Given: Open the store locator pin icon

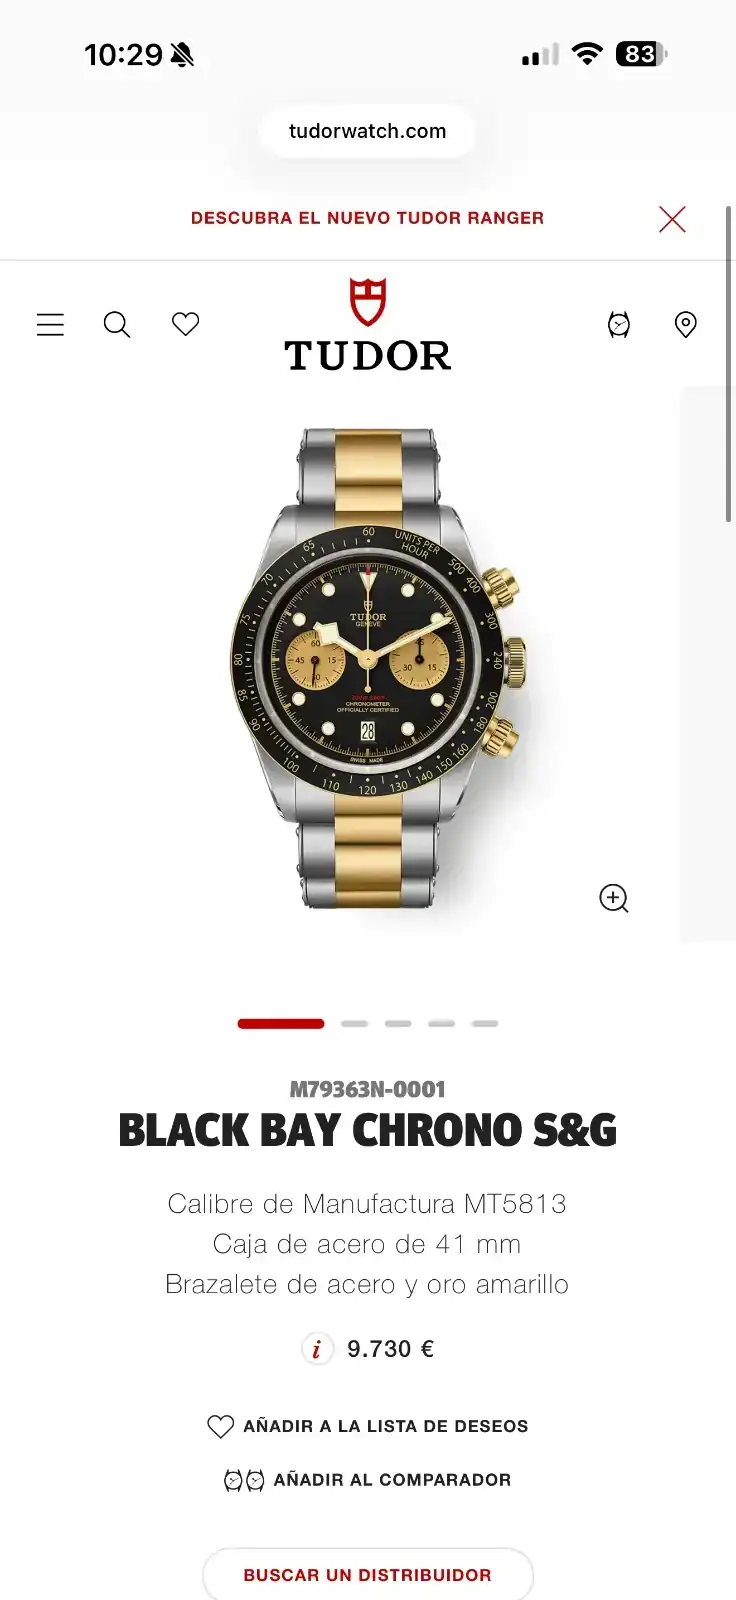Looking at the screenshot, I should [x=686, y=324].
